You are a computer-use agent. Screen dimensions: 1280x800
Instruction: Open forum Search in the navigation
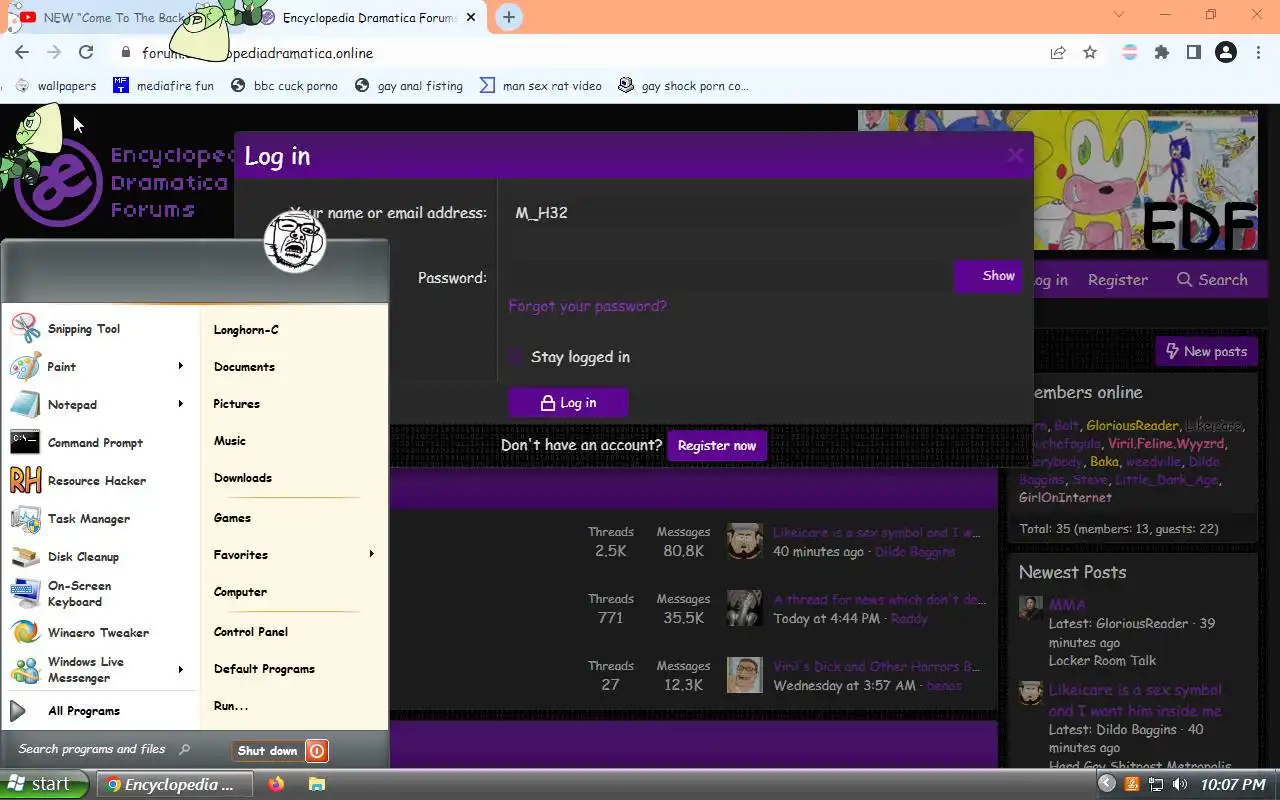[x=1212, y=280]
